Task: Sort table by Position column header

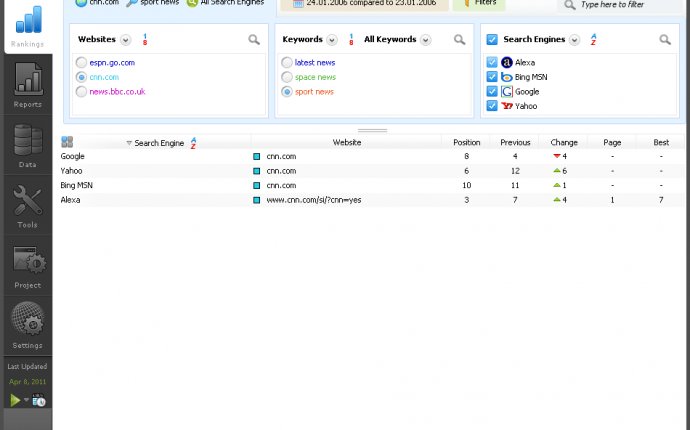Action: 466,143
